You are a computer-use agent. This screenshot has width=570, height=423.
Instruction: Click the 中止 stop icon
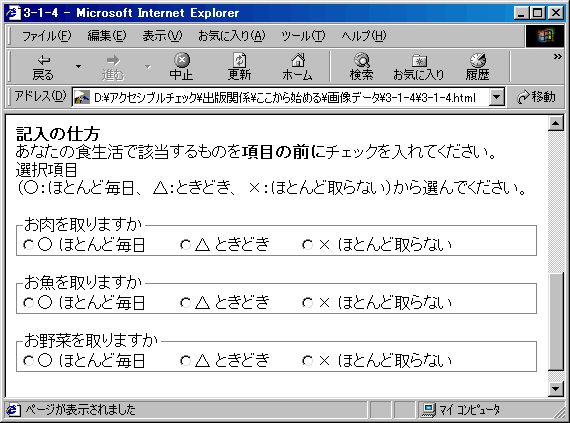(x=181, y=60)
